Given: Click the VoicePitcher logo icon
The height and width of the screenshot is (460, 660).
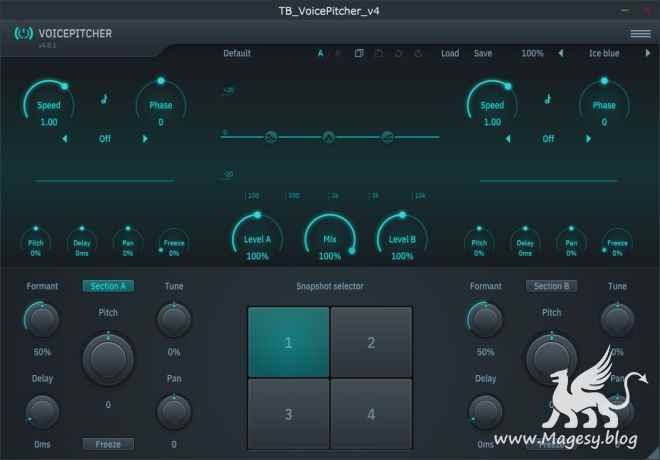Looking at the screenshot, I should pyautogui.click(x=22, y=33).
